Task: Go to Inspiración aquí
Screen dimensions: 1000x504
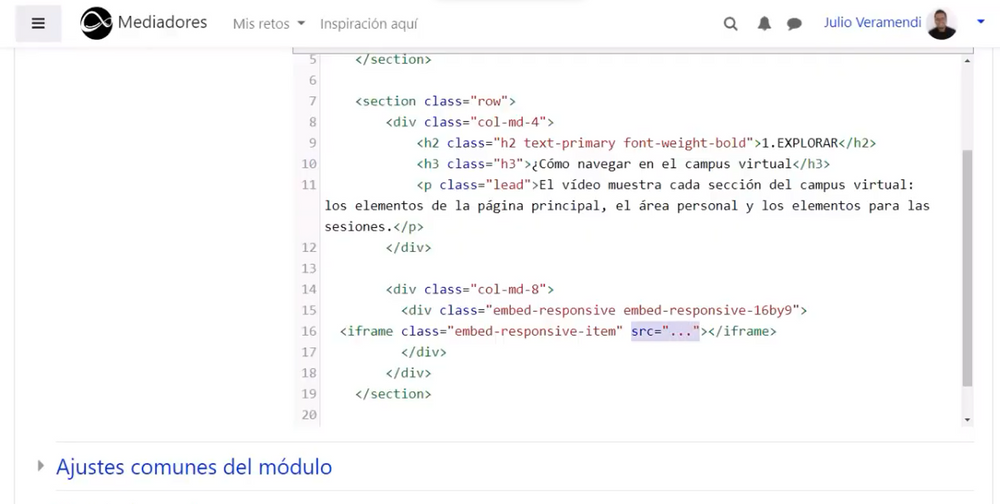Action: 368,23
